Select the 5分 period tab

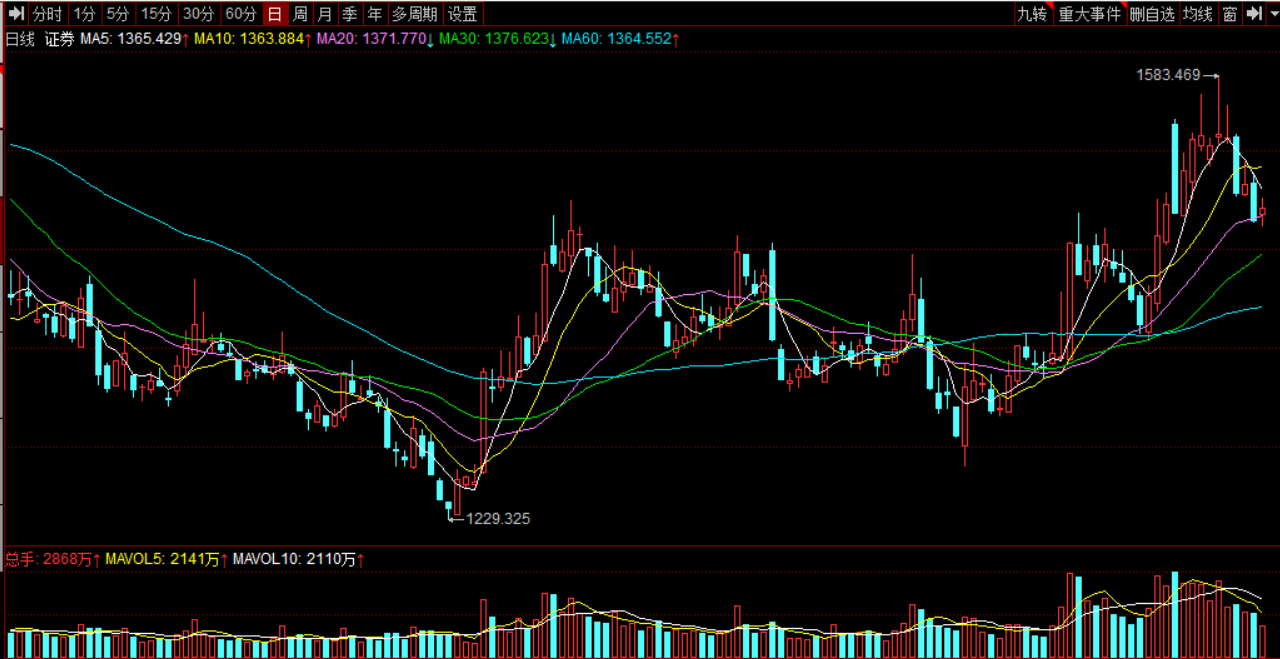click(x=118, y=14)
